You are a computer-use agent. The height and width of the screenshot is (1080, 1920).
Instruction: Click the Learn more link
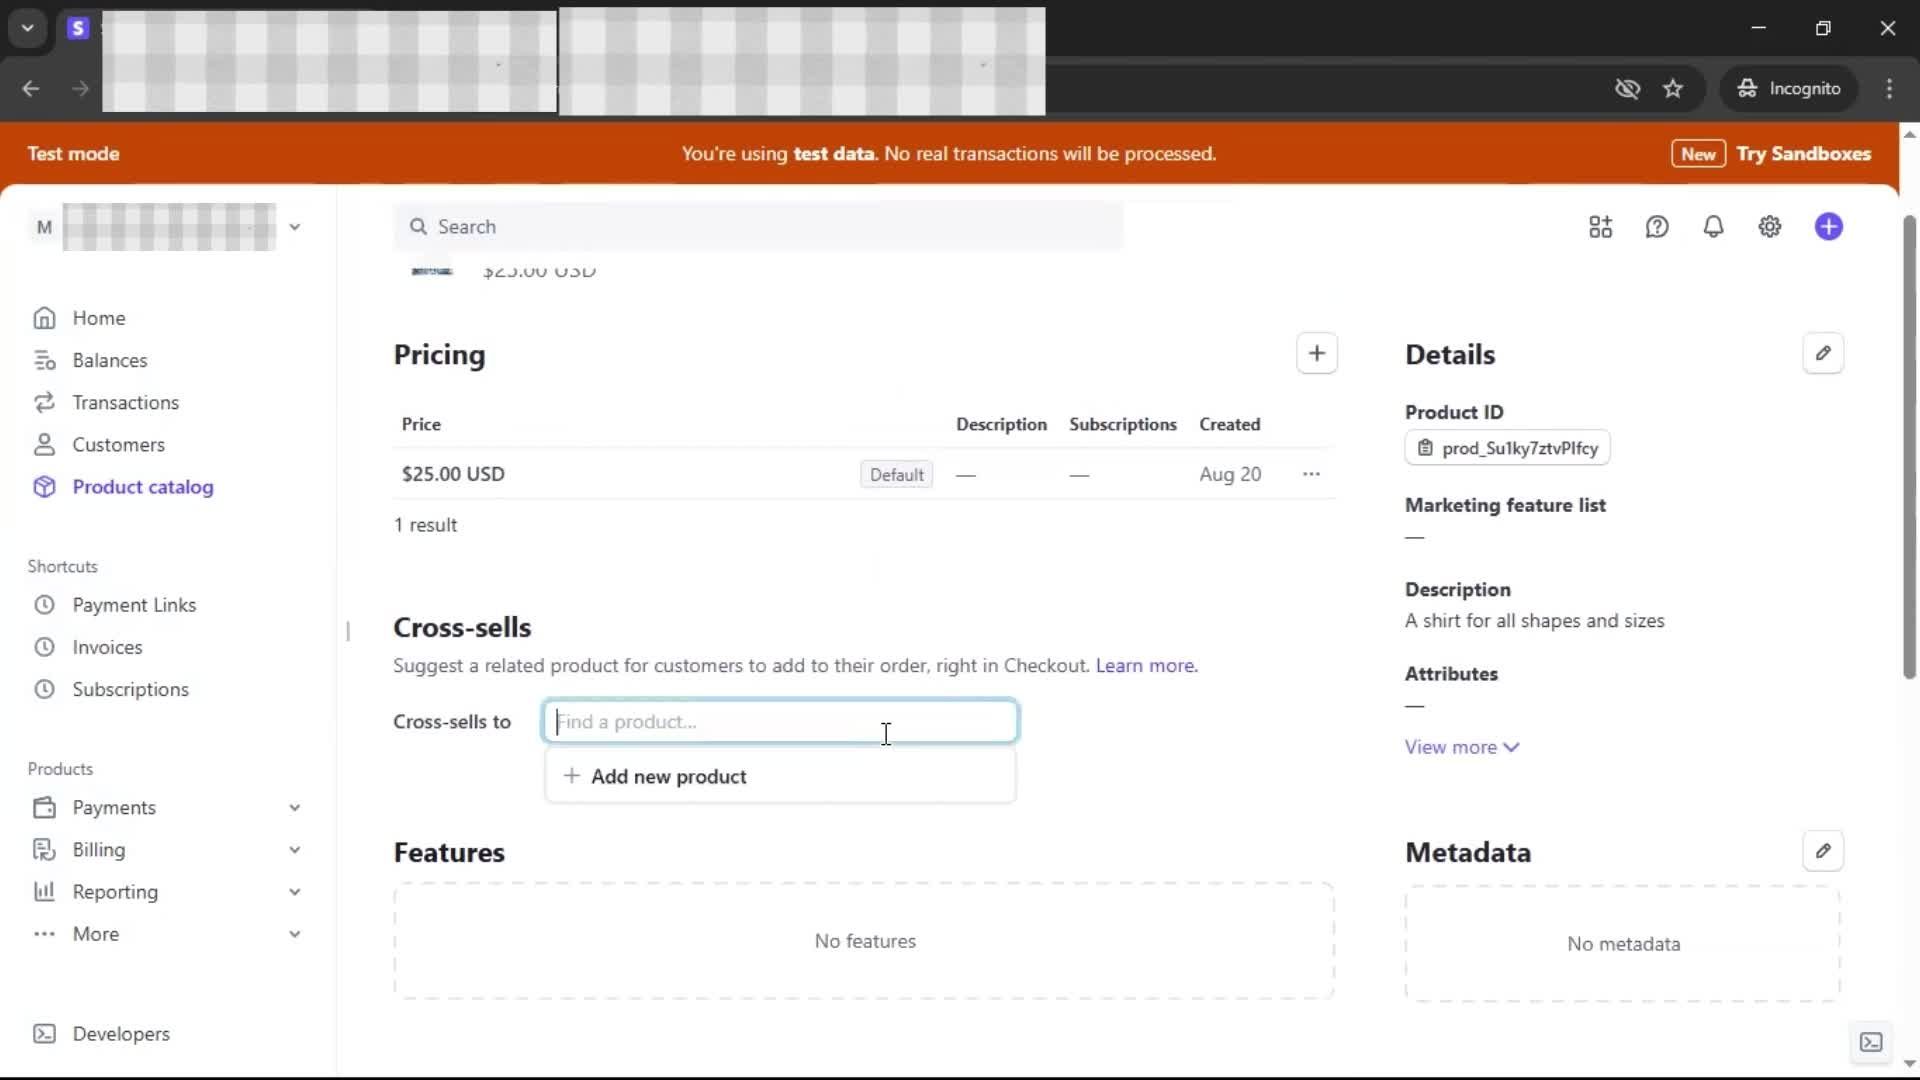pyautogui.click(x=1146, y=665)
